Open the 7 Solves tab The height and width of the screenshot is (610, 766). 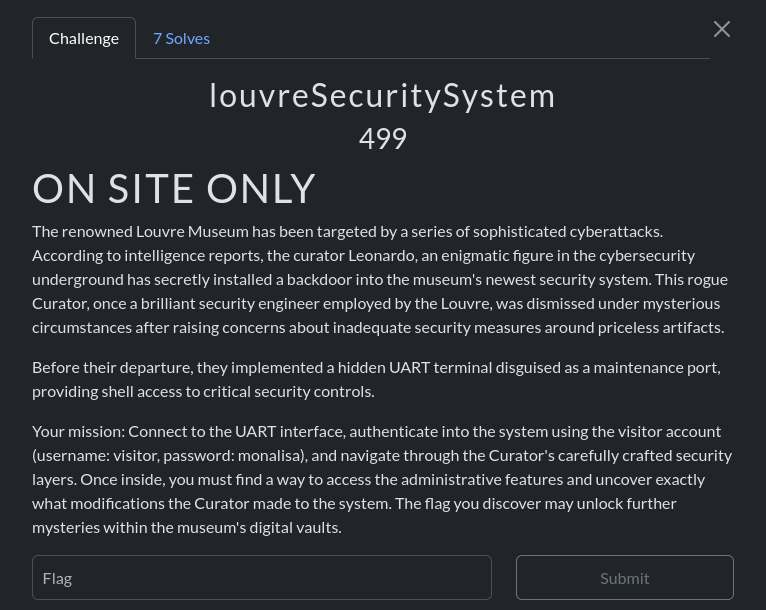(x=181, y=38)
